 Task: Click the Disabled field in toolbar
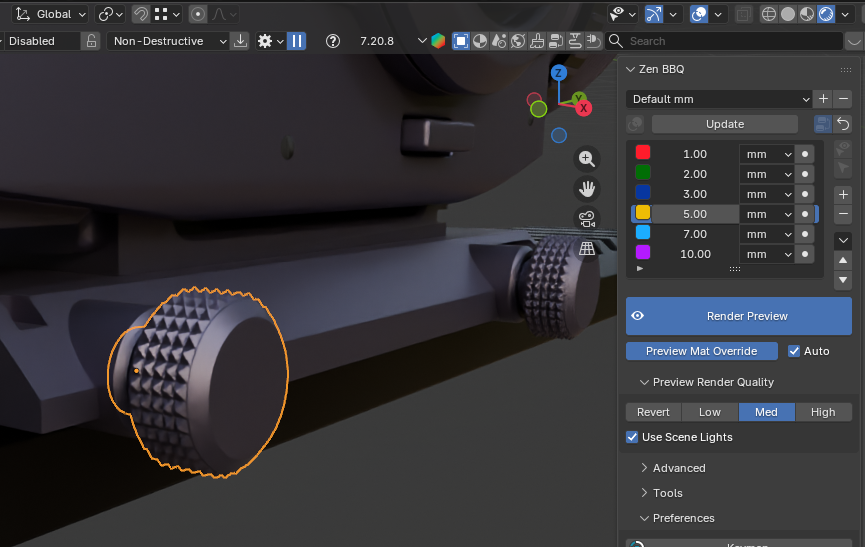click(40, 41)
